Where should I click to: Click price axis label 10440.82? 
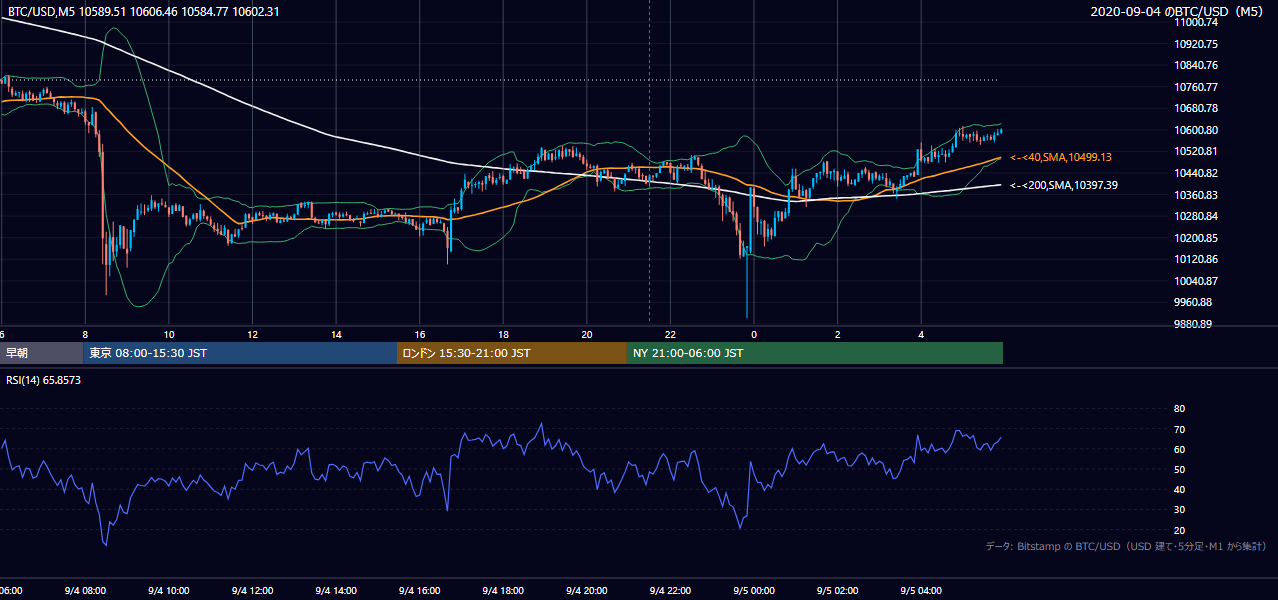pyautogui.click(x=1196, y=173)
